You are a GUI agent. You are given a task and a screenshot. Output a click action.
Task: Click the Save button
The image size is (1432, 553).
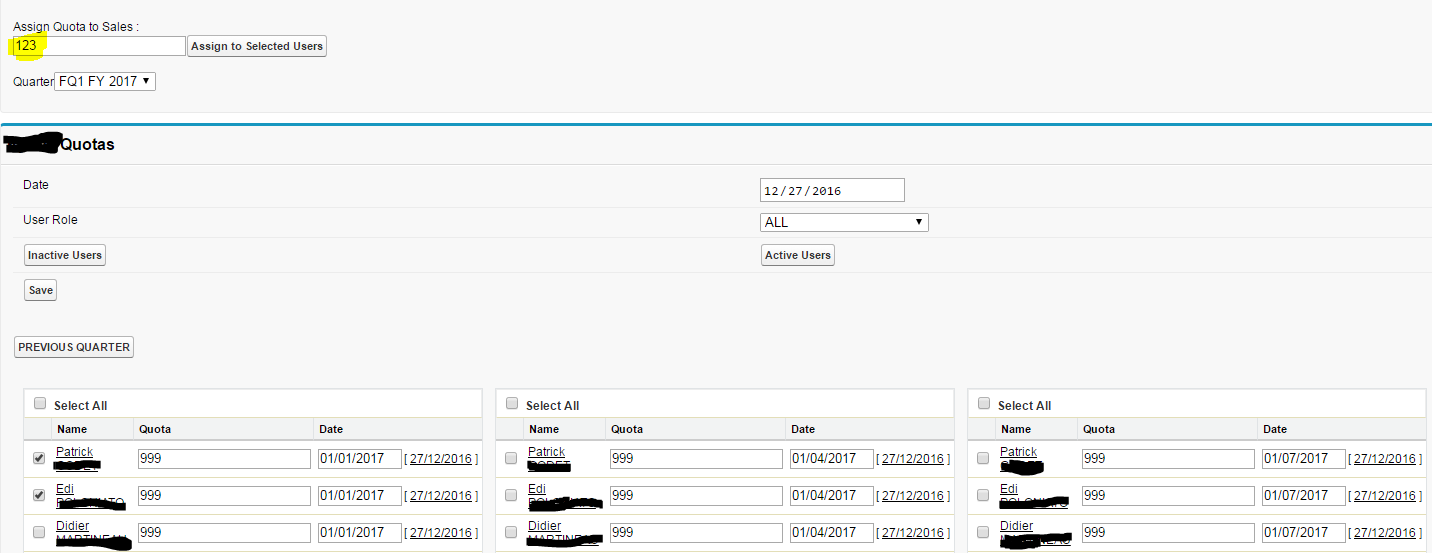(41, 290)
